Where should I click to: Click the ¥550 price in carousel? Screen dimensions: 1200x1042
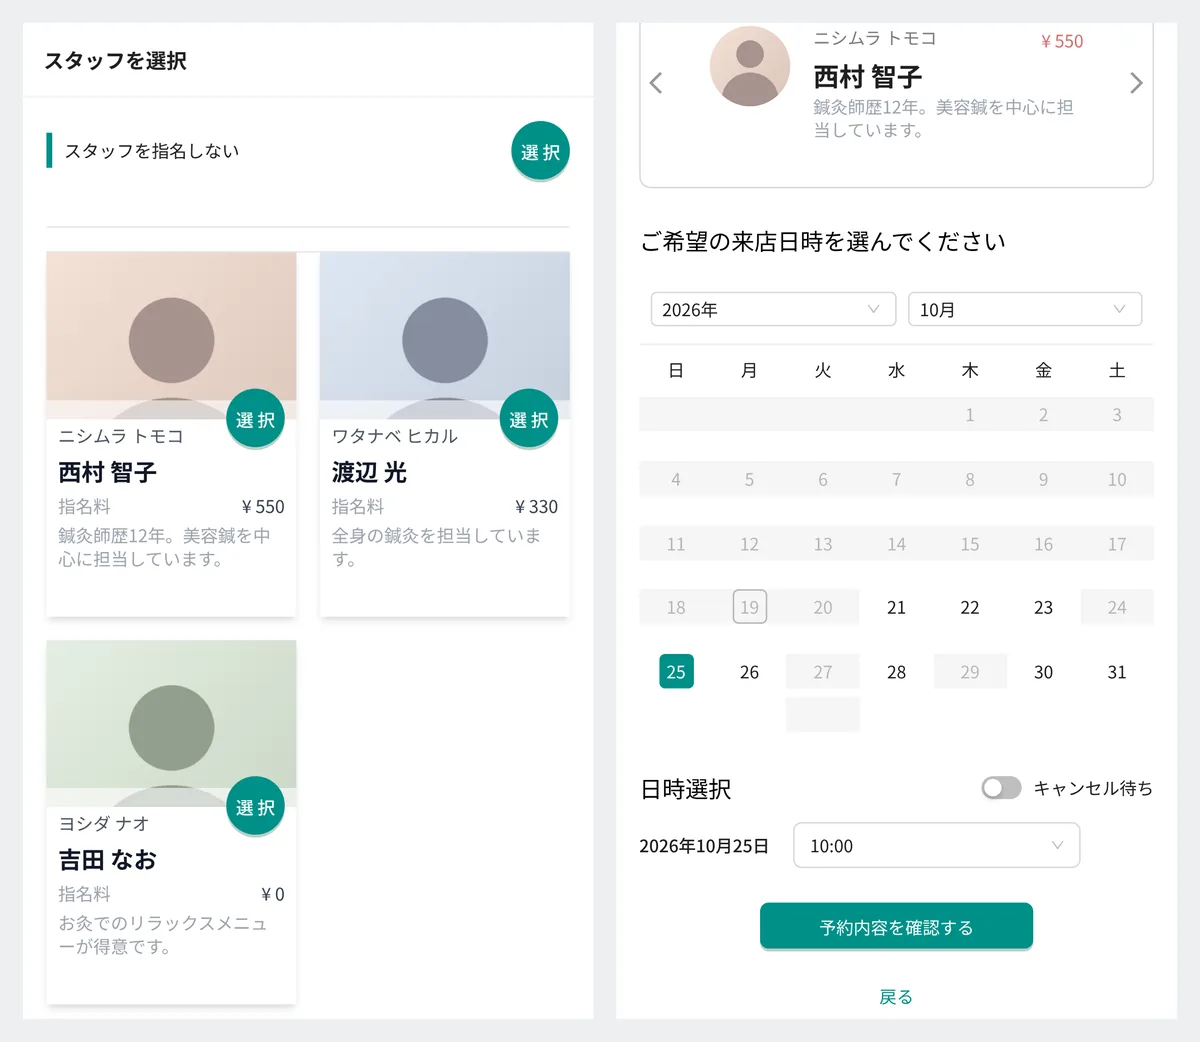(x=1062, y=41)
